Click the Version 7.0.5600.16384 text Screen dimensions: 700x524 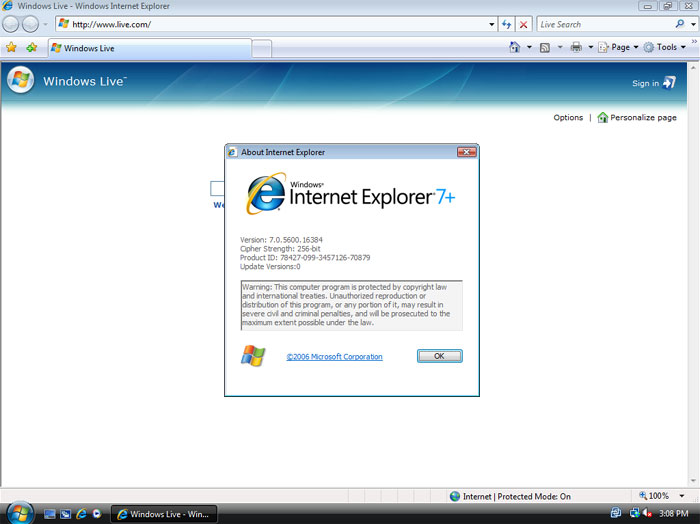(281, 240)
